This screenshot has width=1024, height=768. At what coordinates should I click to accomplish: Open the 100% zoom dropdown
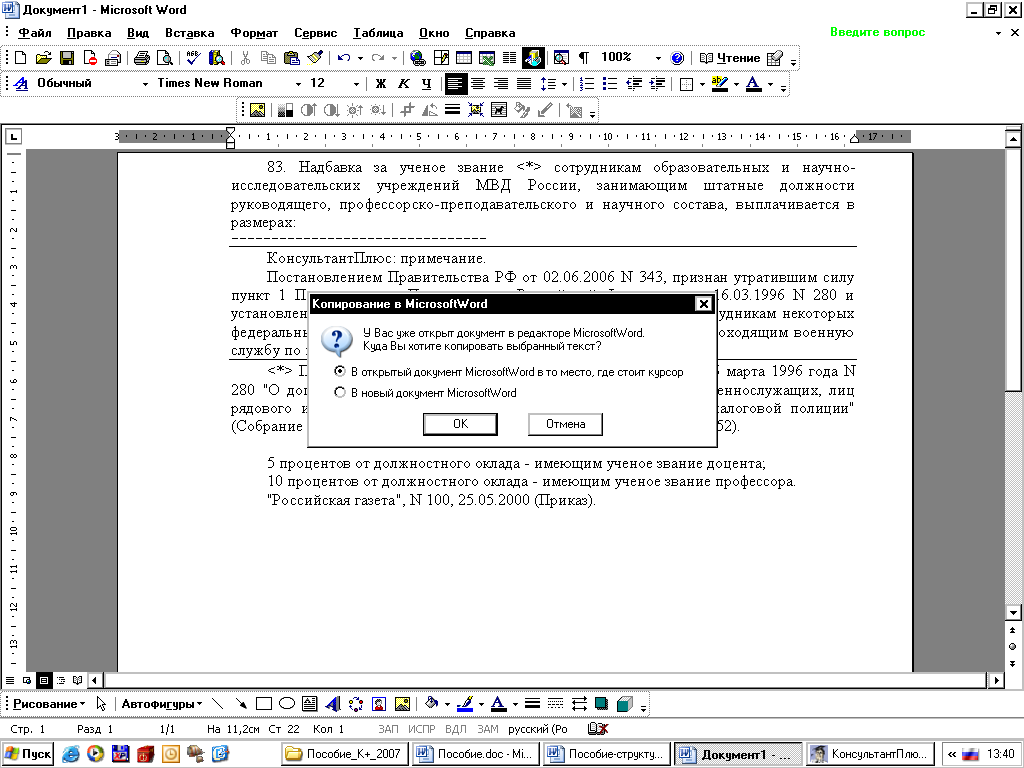pyautogui.click(x=658, y=58)
